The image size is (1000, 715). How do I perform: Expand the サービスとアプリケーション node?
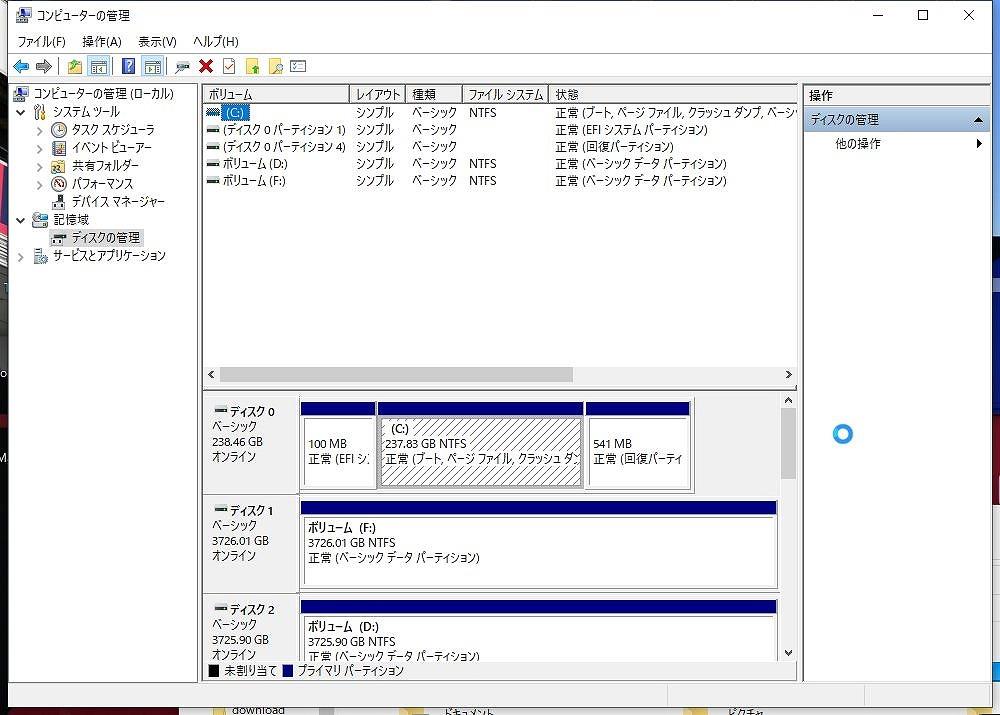point(20,256)
